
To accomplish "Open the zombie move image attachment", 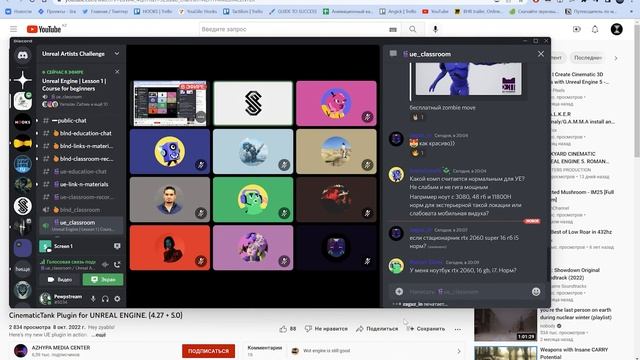I will (468, 79).
